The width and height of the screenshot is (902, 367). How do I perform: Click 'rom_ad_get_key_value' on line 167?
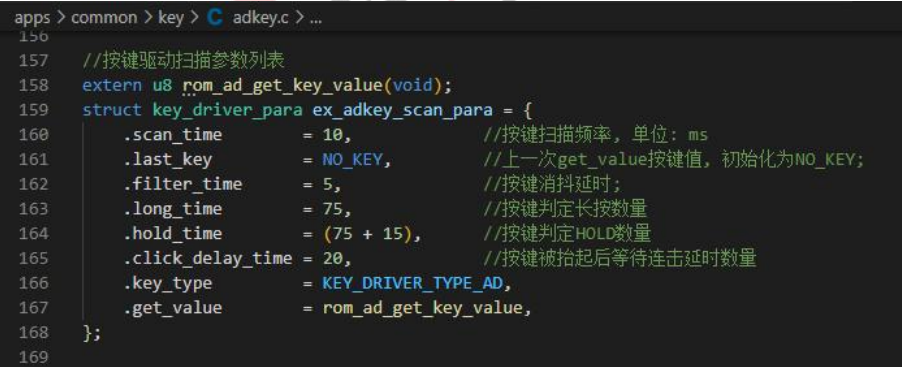(422, 308)
